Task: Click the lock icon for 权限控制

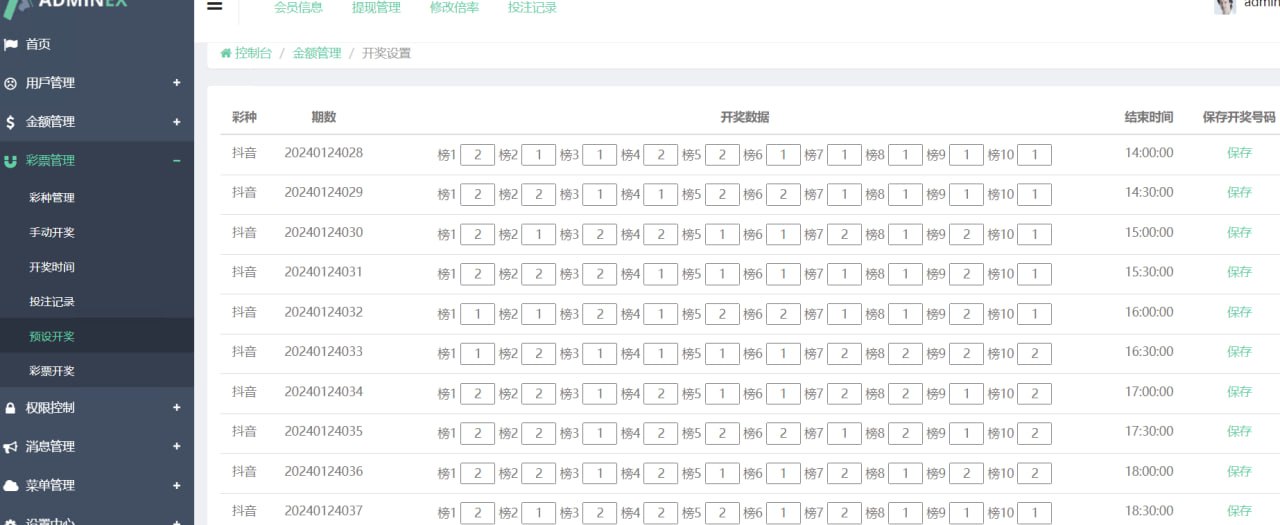Action: point(11,408)
